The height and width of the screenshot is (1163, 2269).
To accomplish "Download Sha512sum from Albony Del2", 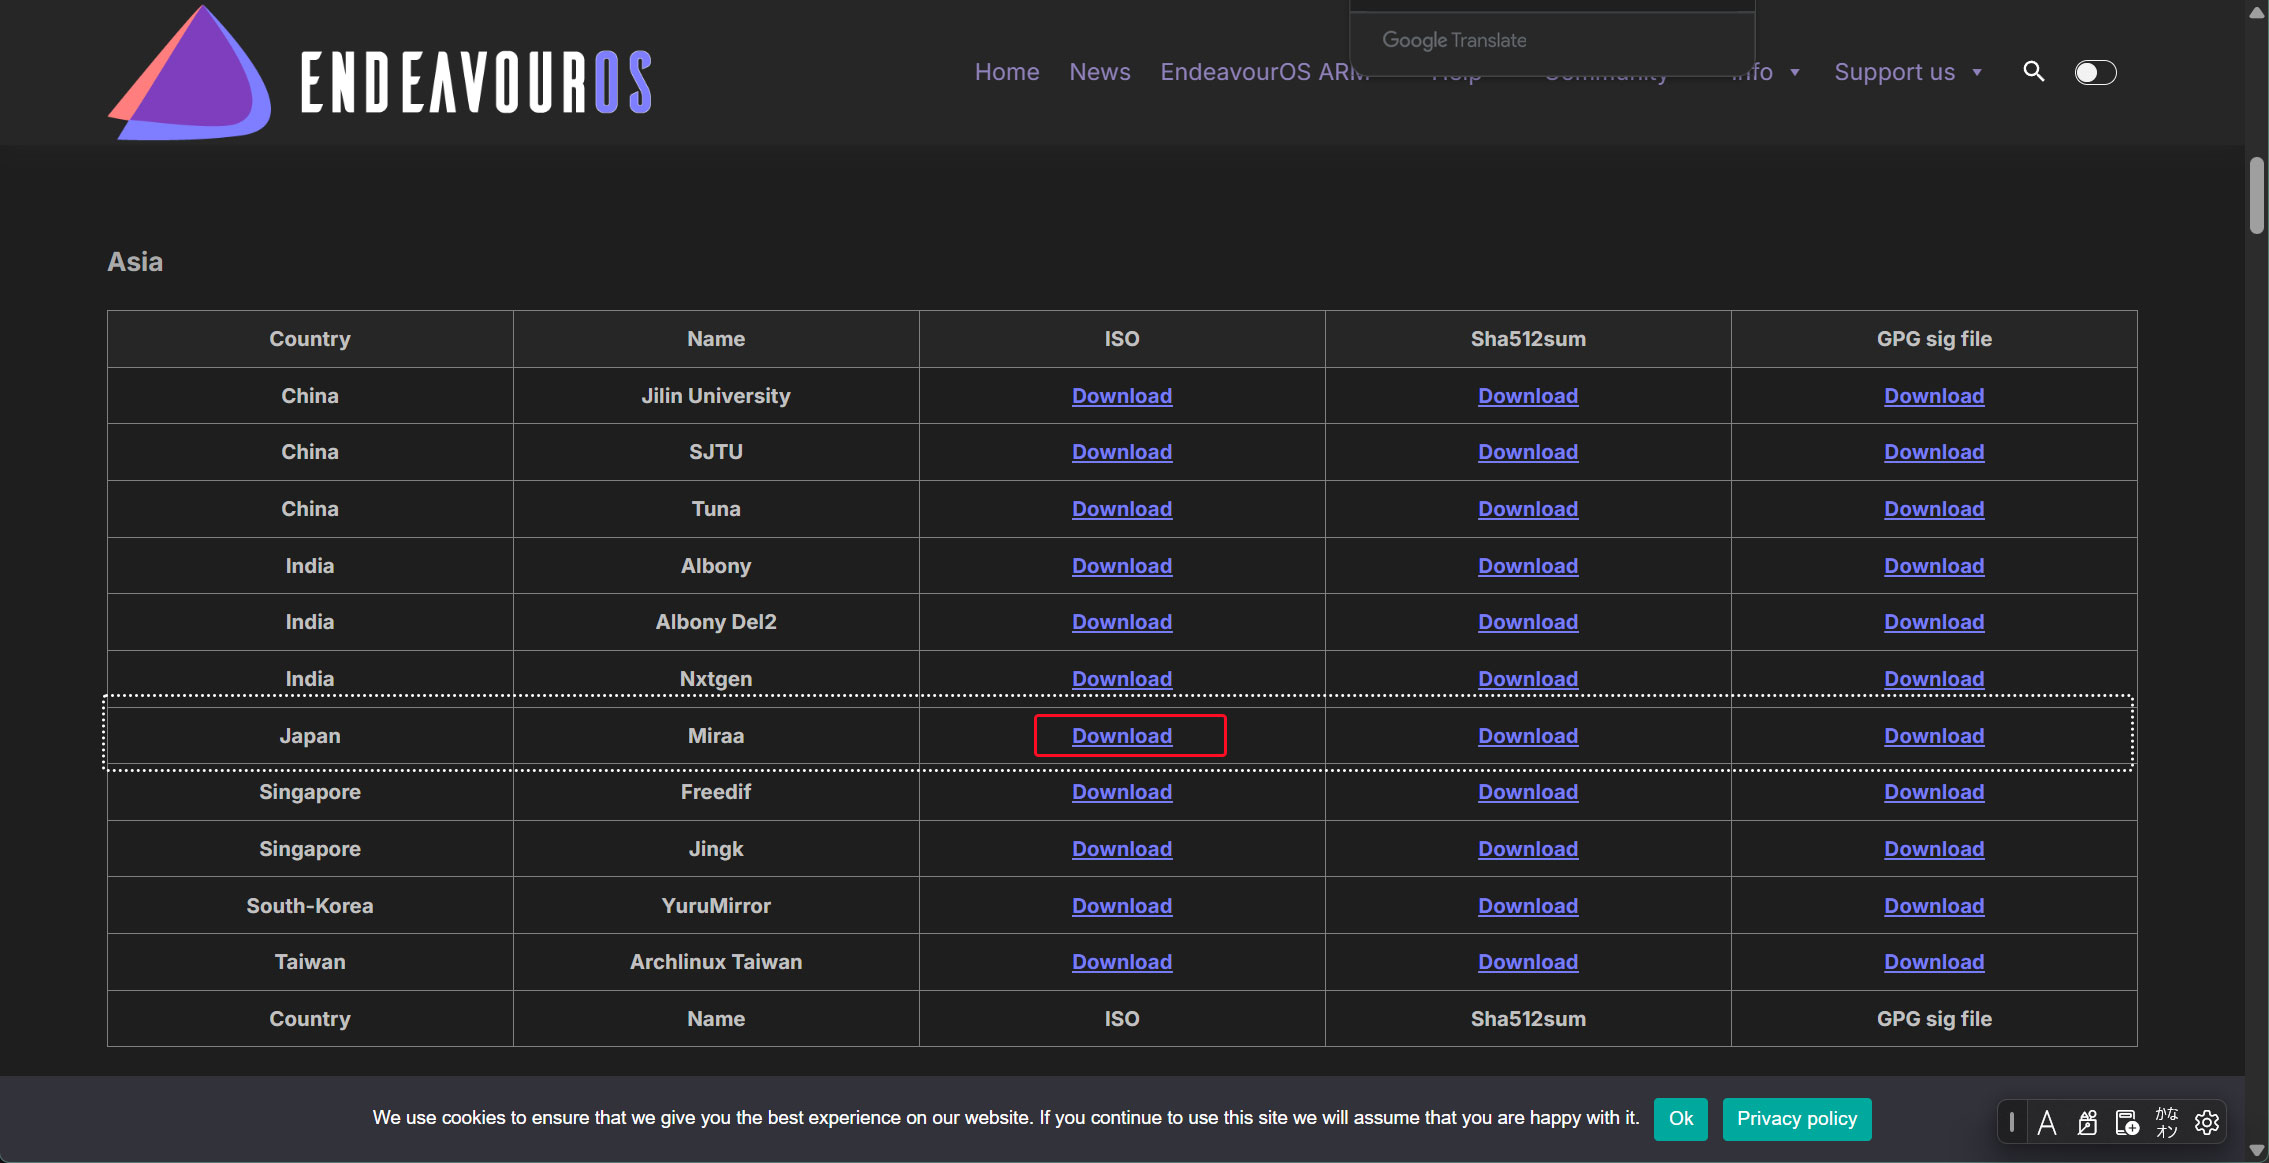I will [x=1528, y=622].
